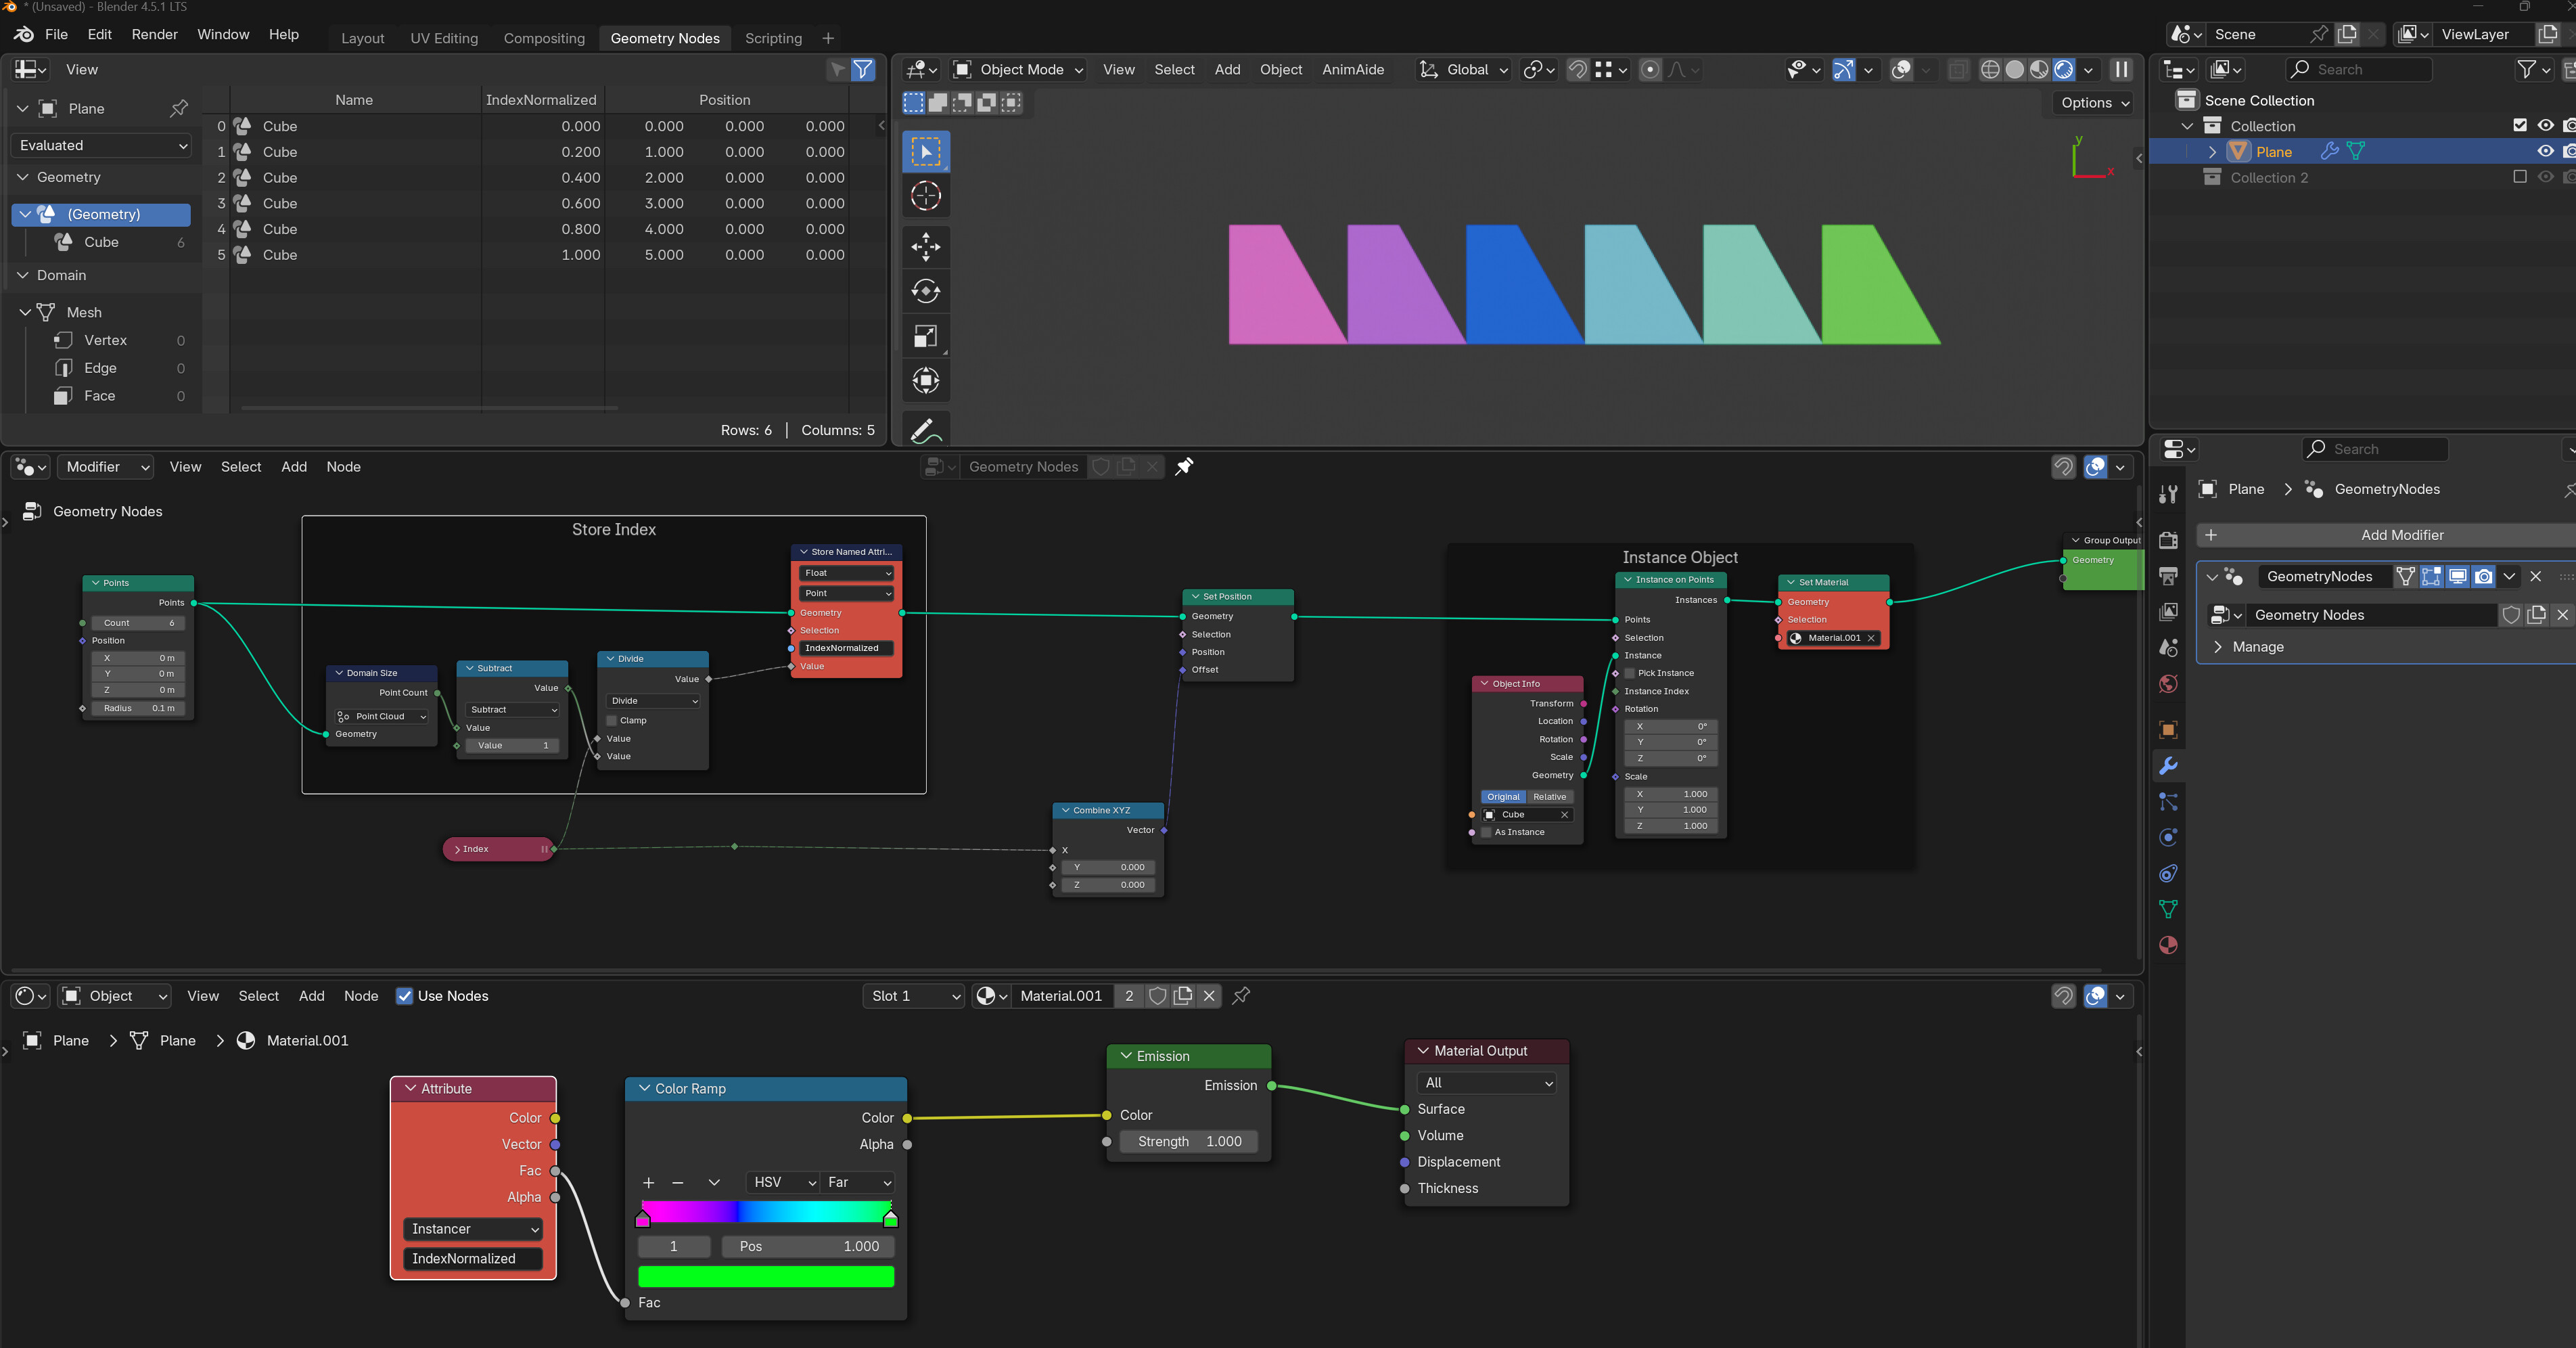Select the Cursor tool in viewport toolbar

[926, 196]
